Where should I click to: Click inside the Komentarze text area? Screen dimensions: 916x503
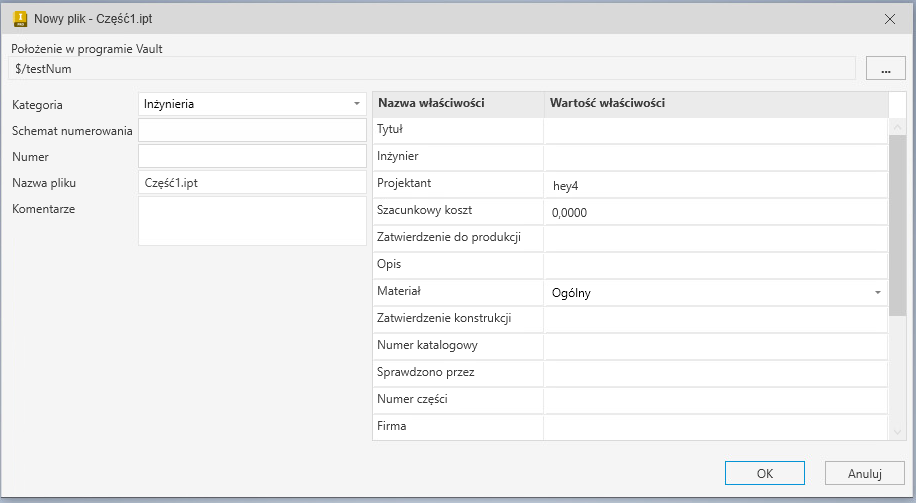(253, 220)
